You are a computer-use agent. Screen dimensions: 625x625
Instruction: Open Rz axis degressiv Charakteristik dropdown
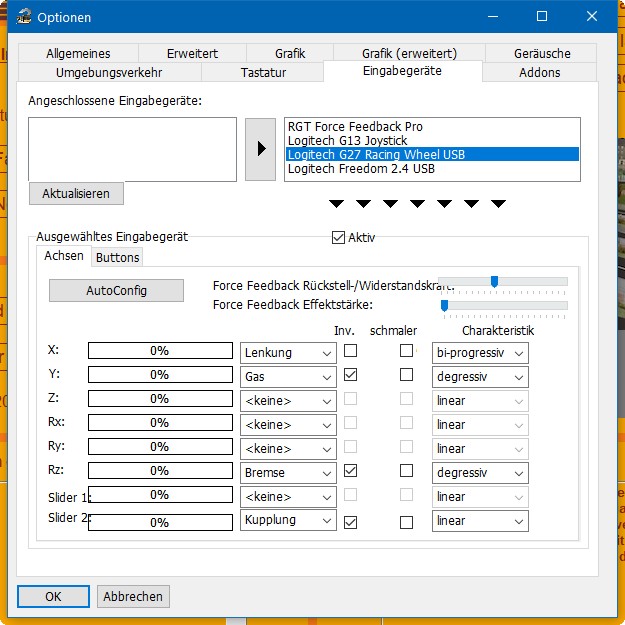pos(480,472)
